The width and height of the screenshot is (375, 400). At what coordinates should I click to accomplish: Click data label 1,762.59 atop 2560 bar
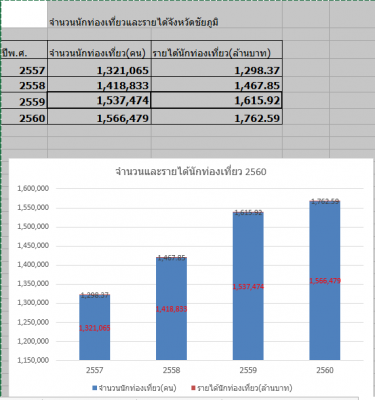pyautogui.click(x=325, y=201)
